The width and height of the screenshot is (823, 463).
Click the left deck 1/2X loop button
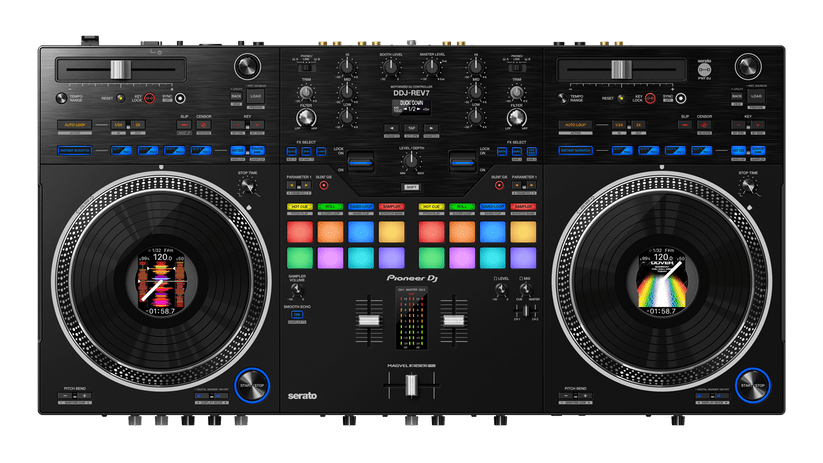[x=119, y=125]
